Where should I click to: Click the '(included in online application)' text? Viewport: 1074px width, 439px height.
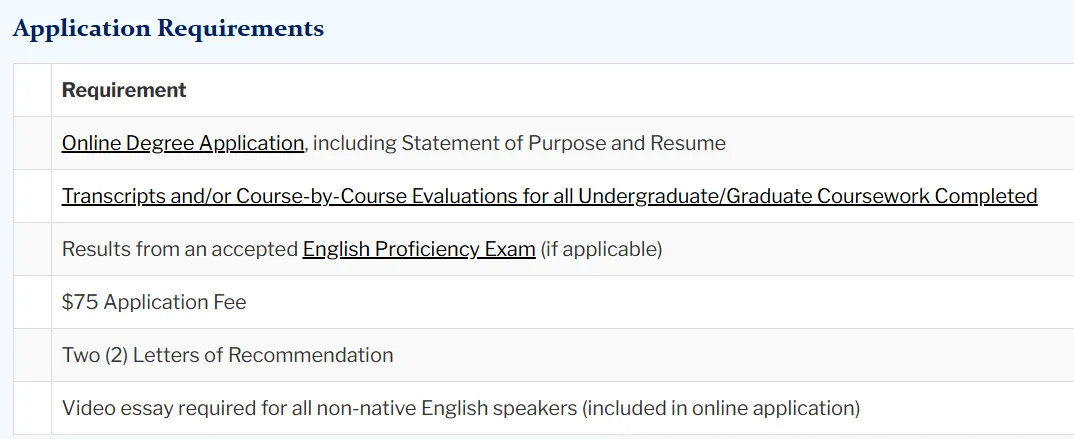coord(721,408)
